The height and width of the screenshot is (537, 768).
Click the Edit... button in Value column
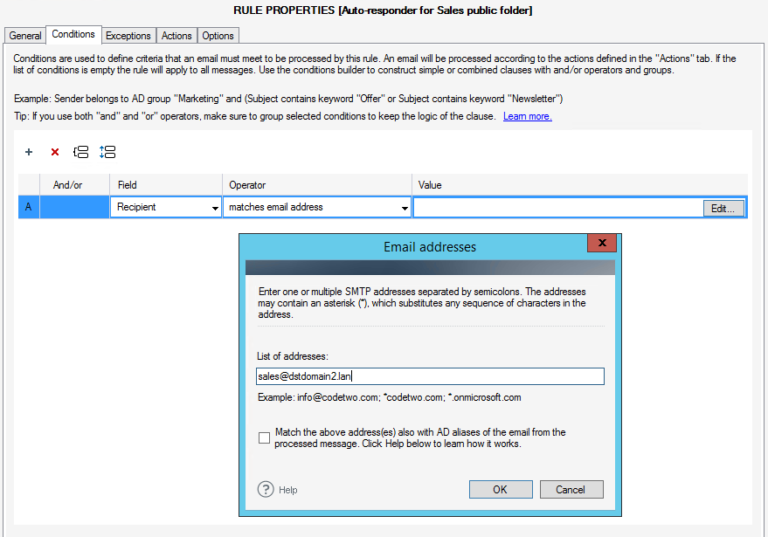723,208
